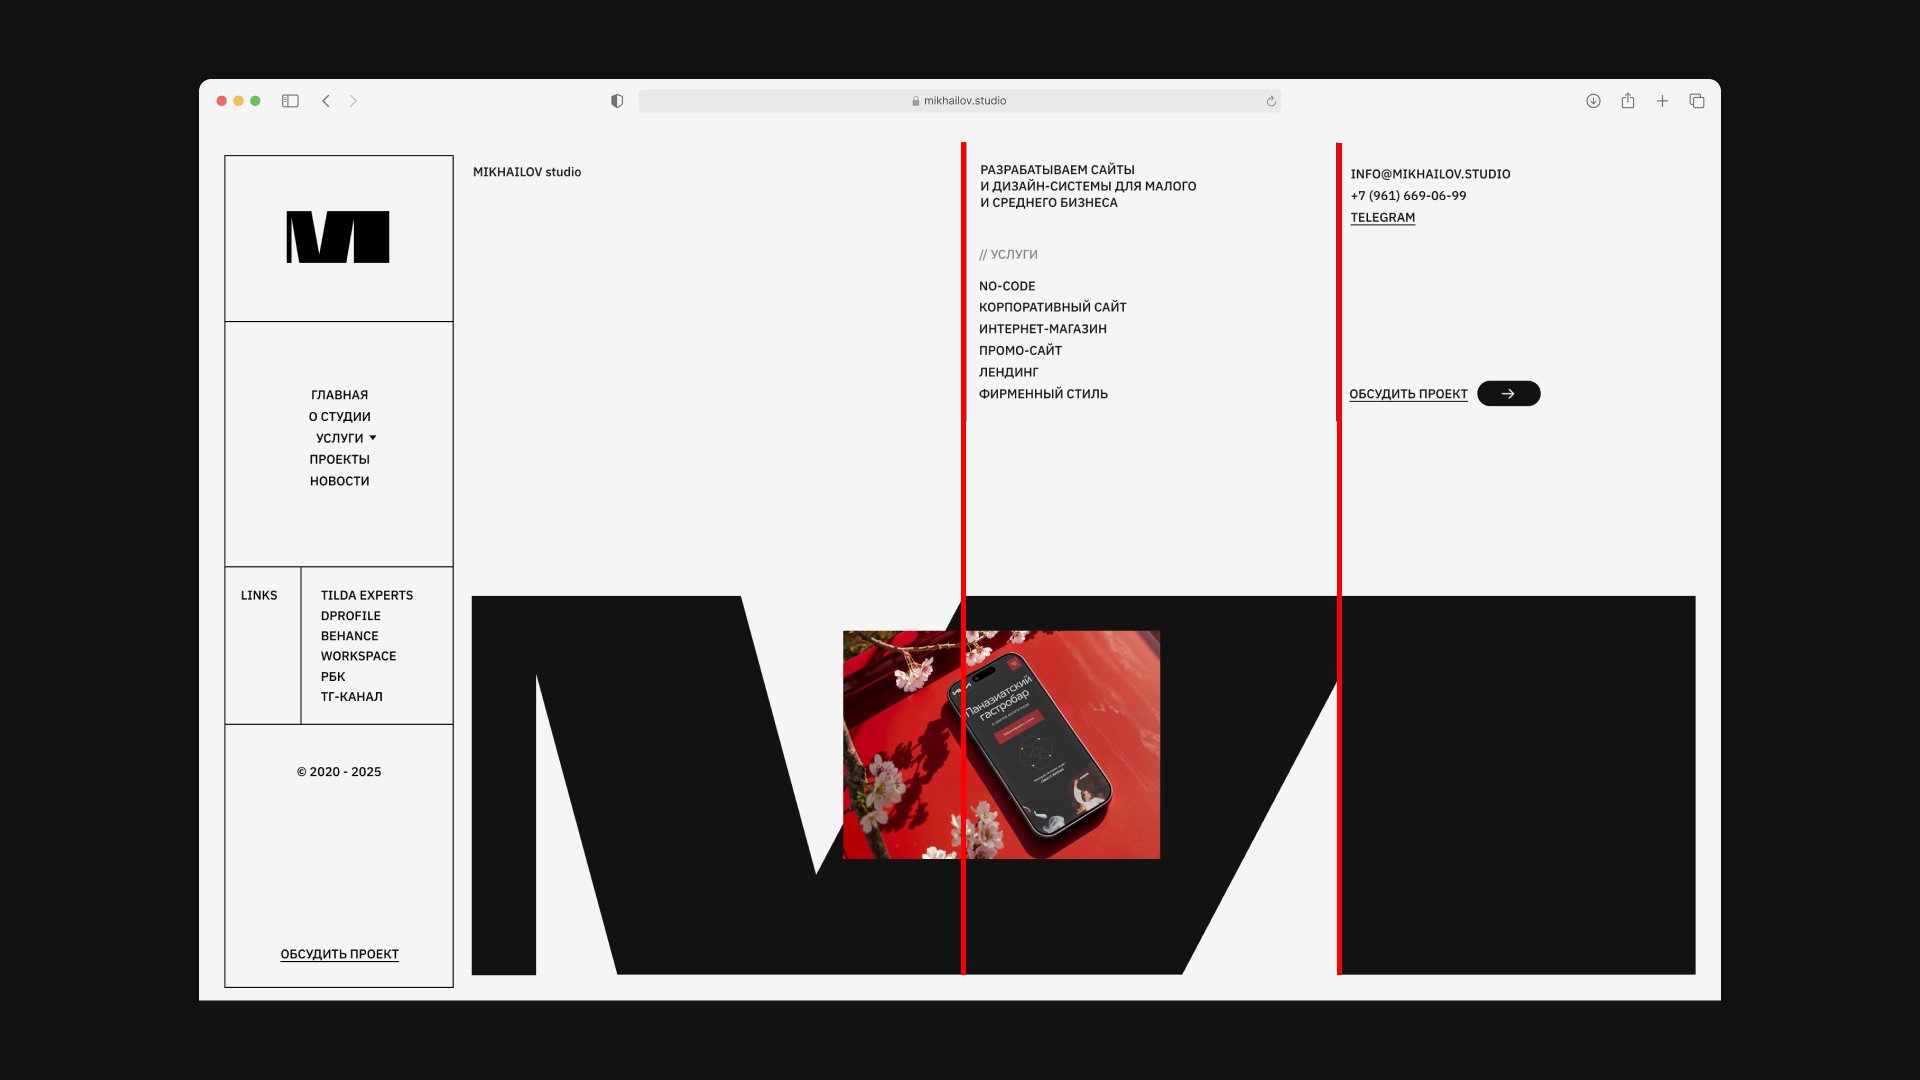This screenshot has width=1920, height=1080.
Task: Open TILDA EXPERTS link
Action: [x=366, y=595]
